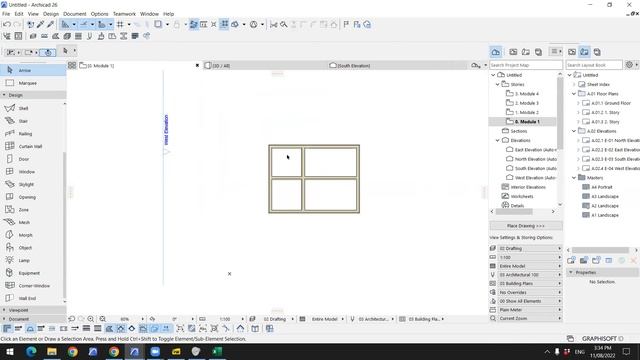This screenshot has height=360, width=640.
Task: Collapse Masters folder in Layout Book
Action: [x=574, y=178]
